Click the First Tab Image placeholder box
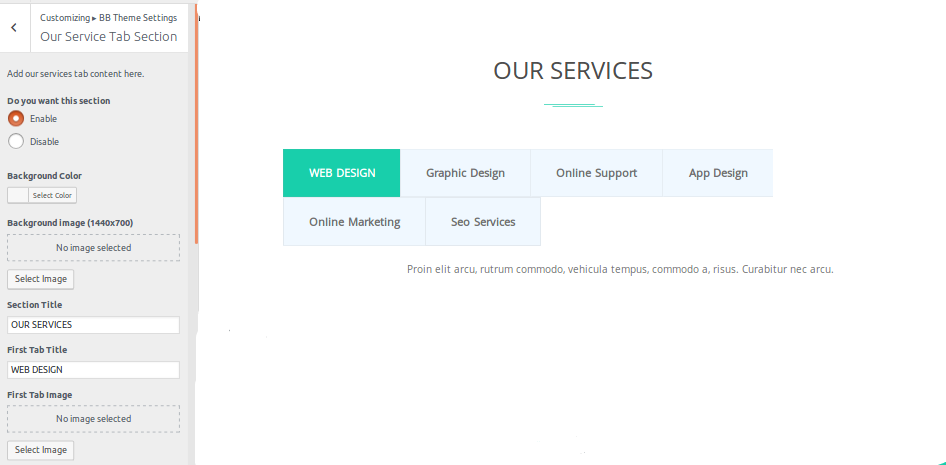946x465 pixels. [x=93, y=419]
